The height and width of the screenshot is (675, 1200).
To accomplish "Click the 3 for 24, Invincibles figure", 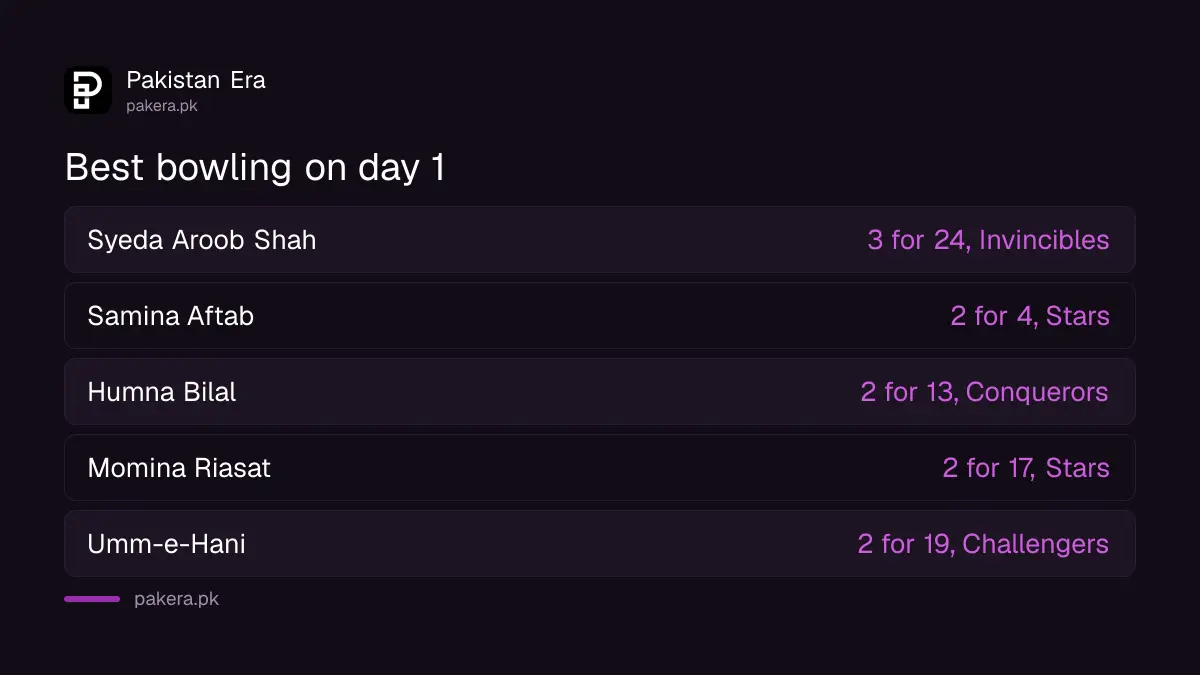I will pos(988,240).
